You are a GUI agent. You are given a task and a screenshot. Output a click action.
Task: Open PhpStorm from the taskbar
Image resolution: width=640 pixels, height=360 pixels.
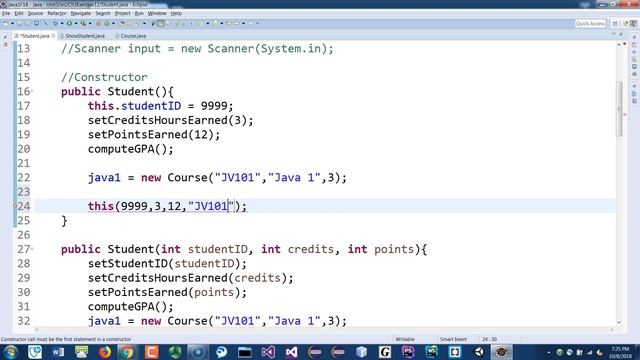coord(408,352)
